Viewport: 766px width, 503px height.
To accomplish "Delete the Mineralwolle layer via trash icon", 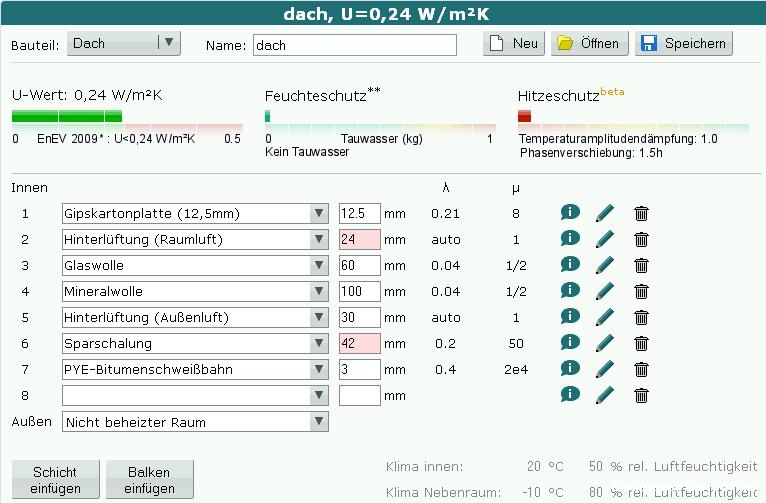I will click(641, 291).
